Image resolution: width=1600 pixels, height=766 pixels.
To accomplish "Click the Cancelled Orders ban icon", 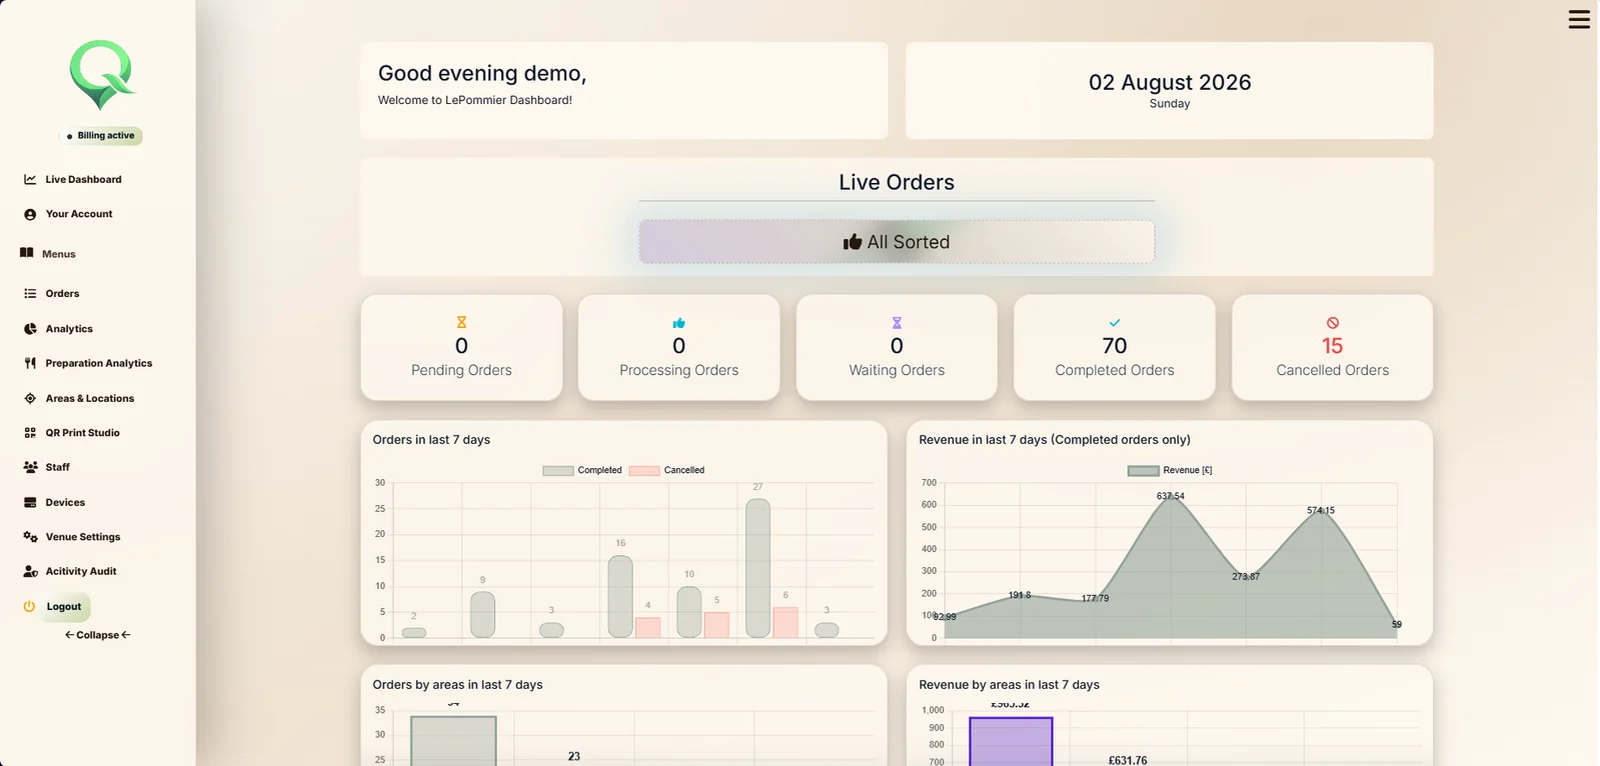I will [x=1333, y=322].
